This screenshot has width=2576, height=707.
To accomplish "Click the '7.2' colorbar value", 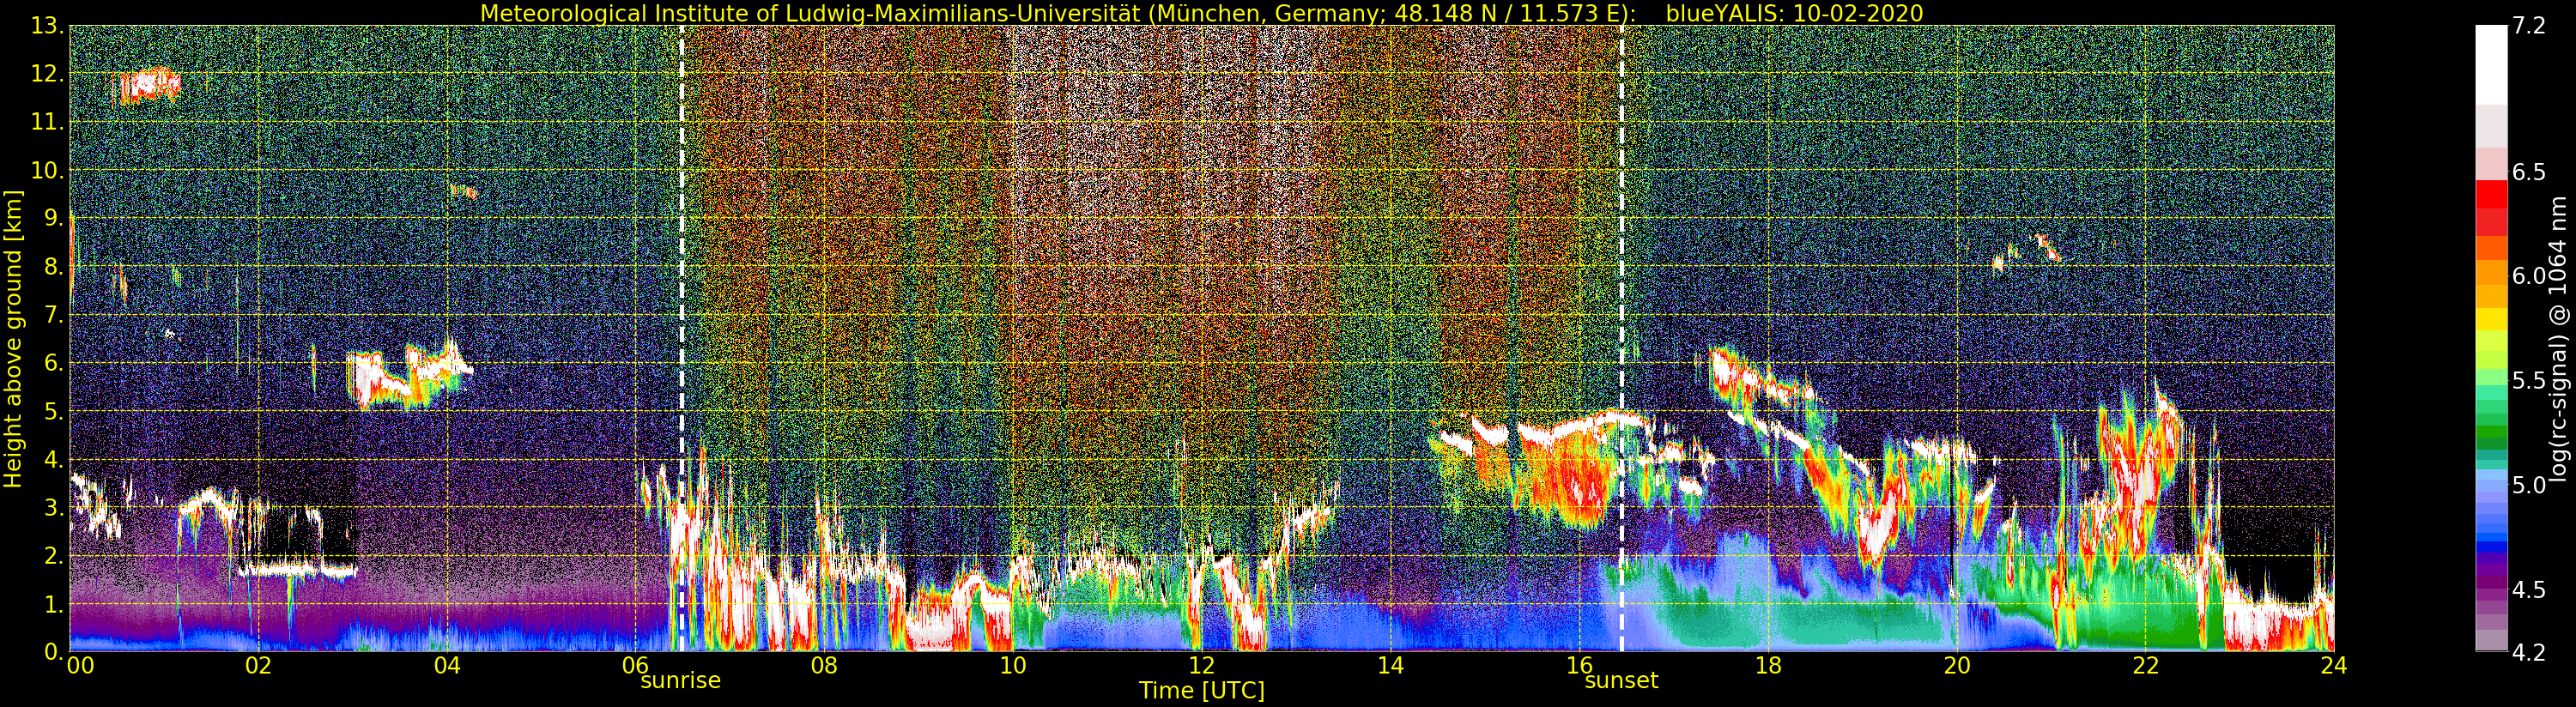I will click(x=2529, y=27).
